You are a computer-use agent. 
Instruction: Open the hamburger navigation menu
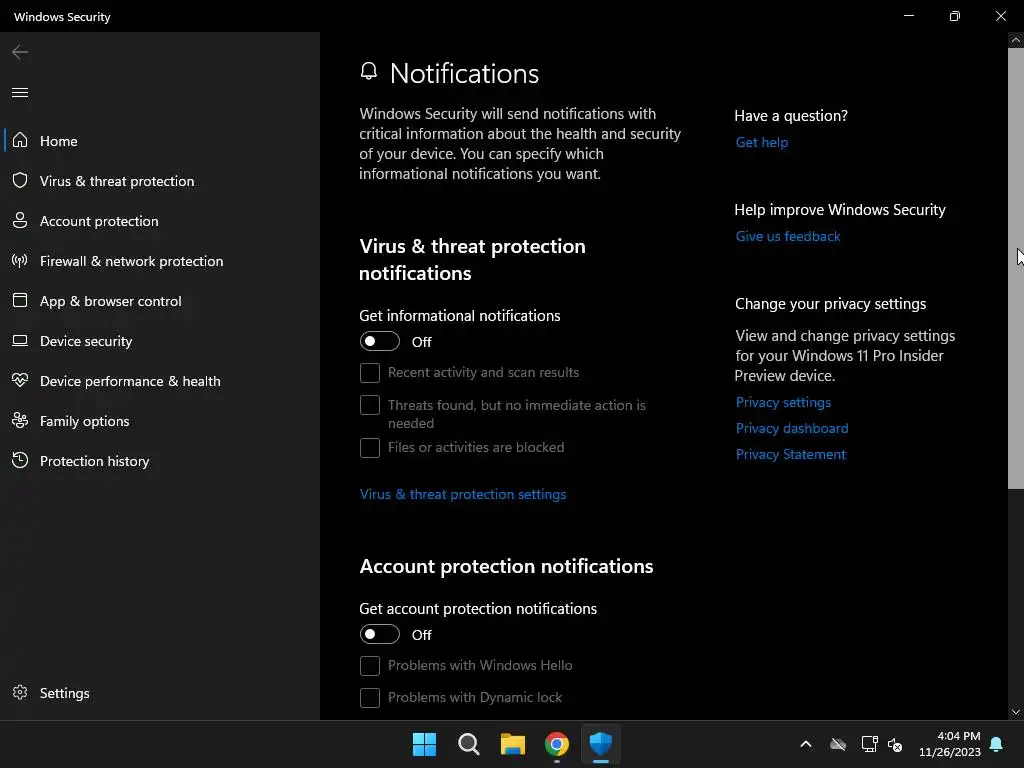point(20,93)
